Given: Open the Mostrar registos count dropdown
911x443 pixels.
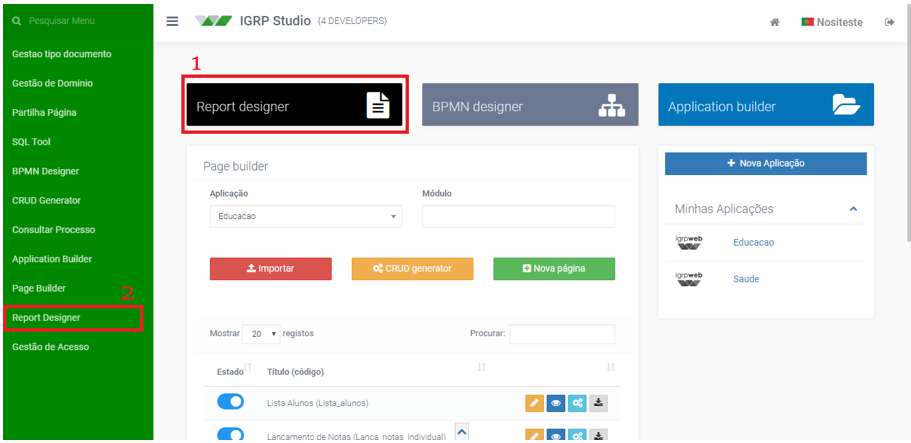Looking at the screenshot, I should coord(261,334).
